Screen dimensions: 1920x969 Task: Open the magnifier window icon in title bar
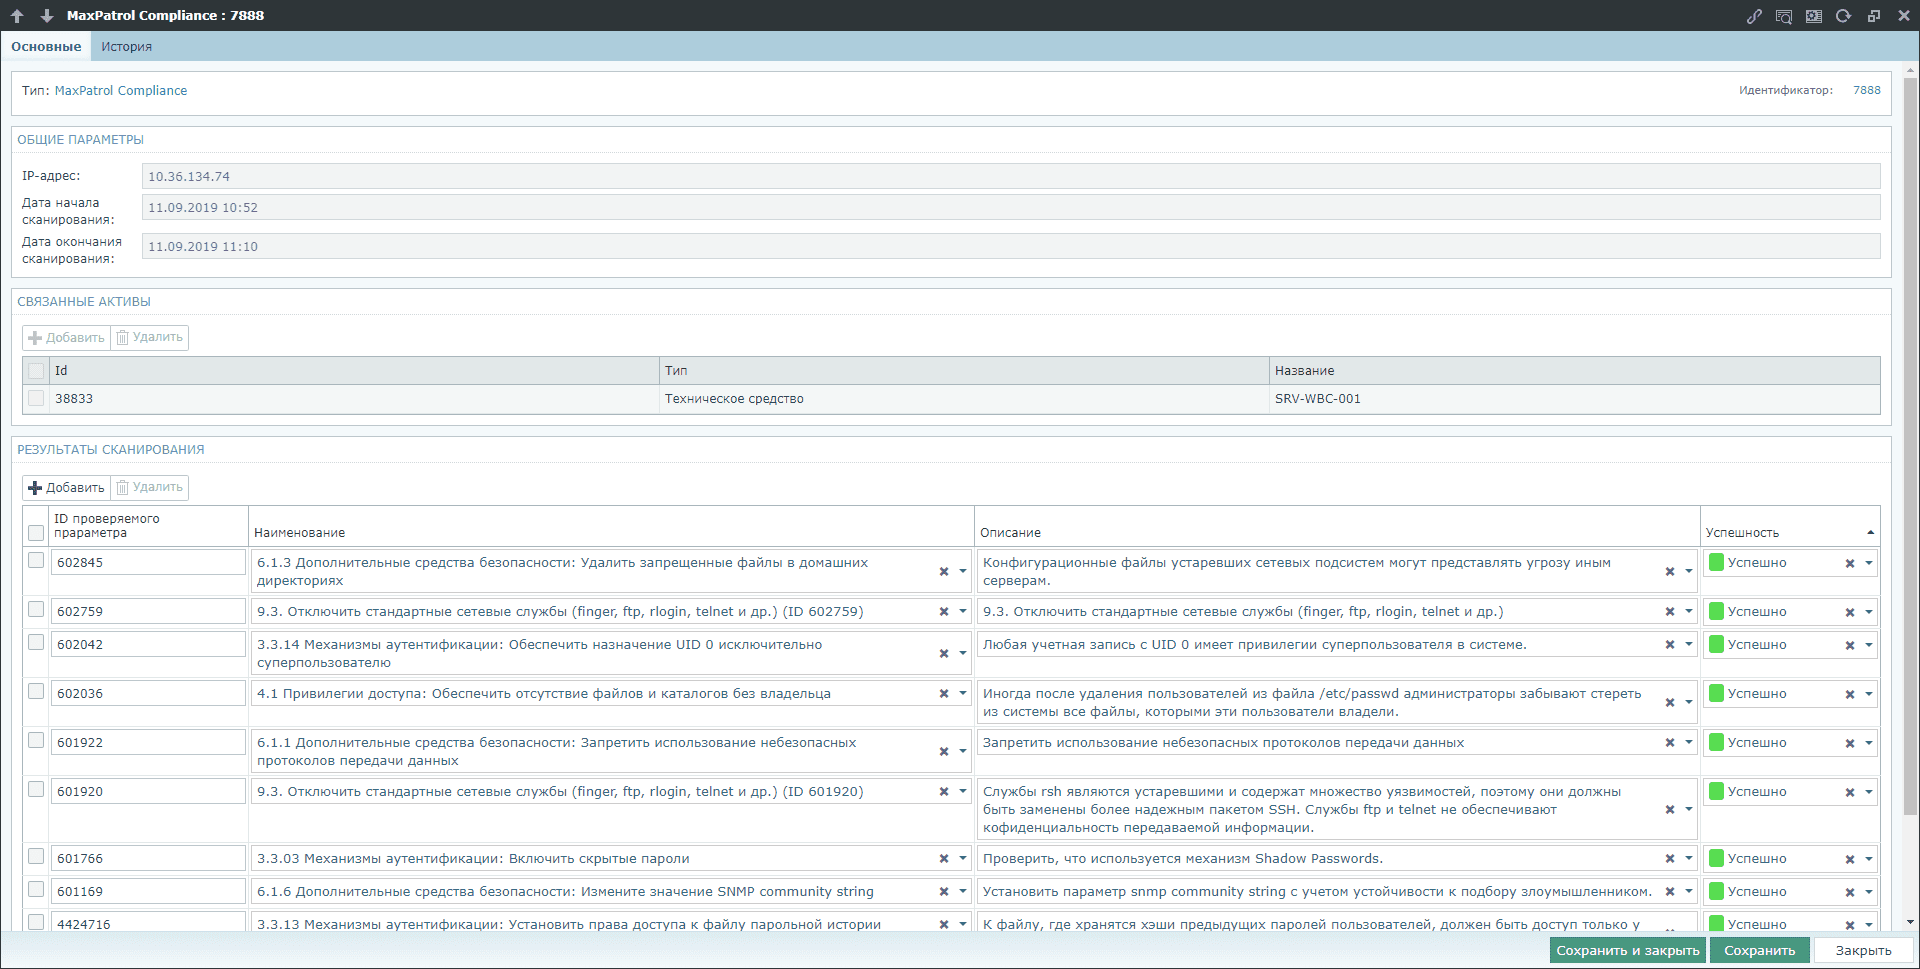[x=1784, y=16]
